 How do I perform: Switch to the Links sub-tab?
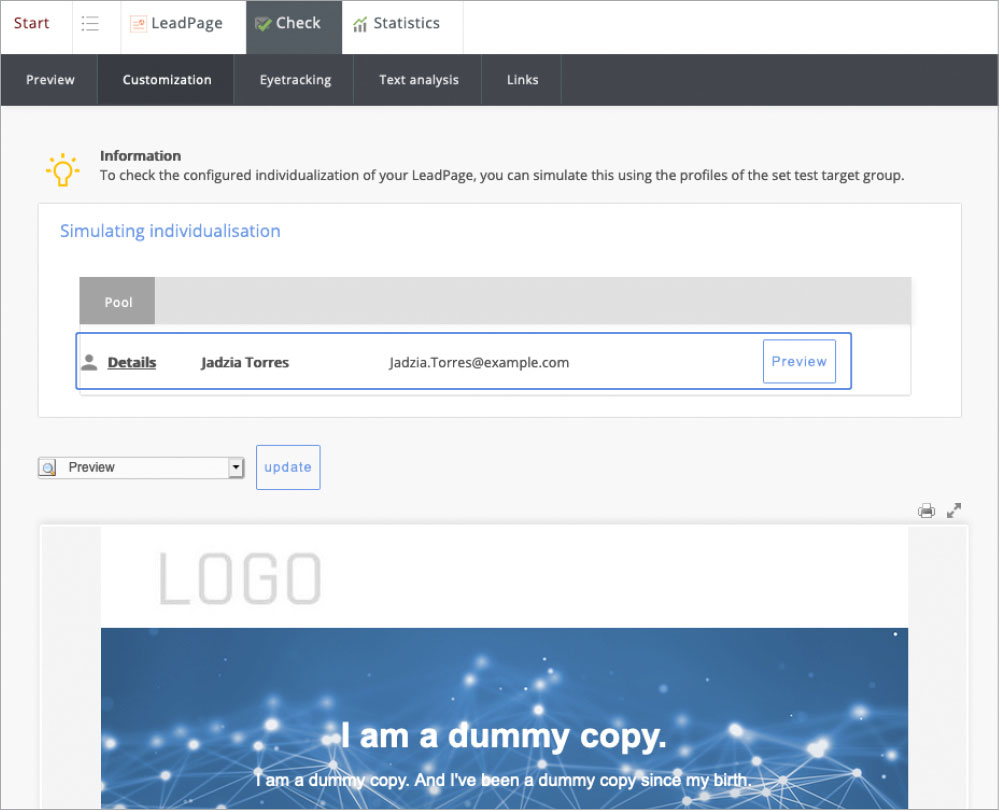pos(522,80)
